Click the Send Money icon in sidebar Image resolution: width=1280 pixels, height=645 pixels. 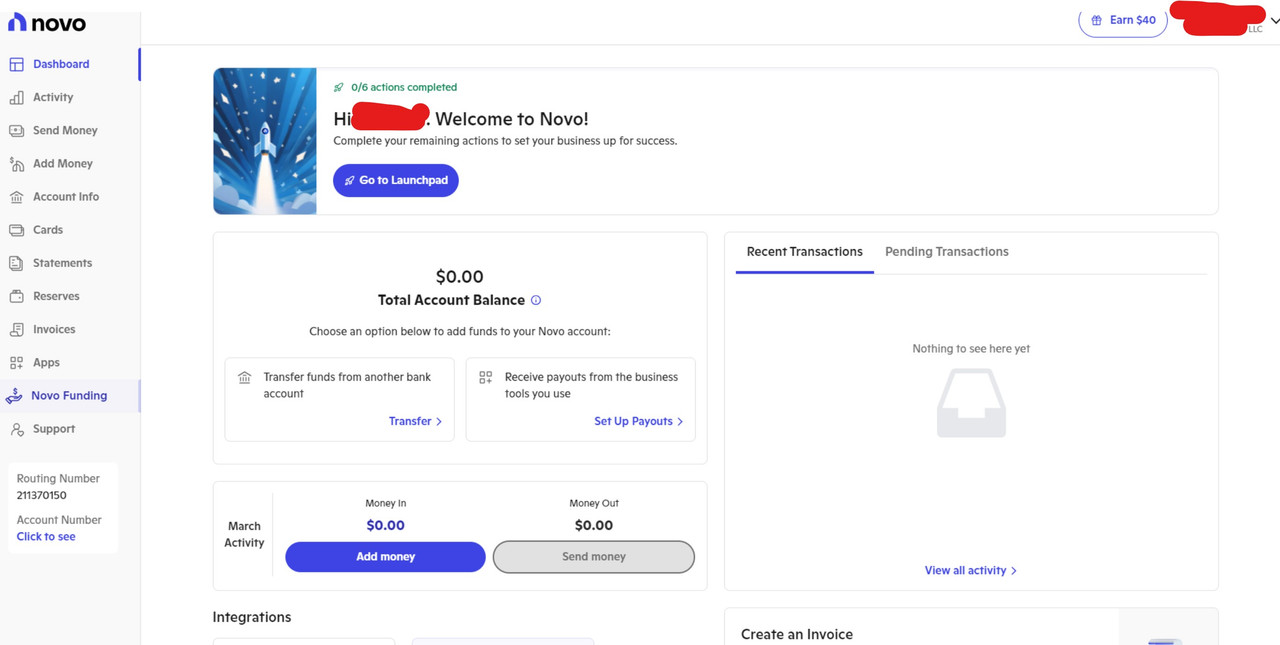(16, 130)
